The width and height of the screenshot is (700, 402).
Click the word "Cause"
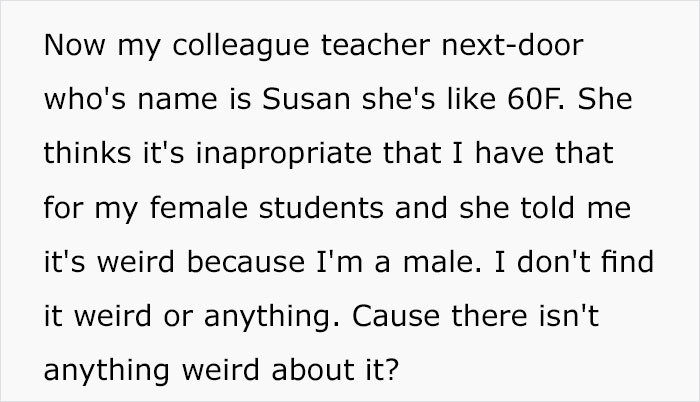[x=396, y=316]
